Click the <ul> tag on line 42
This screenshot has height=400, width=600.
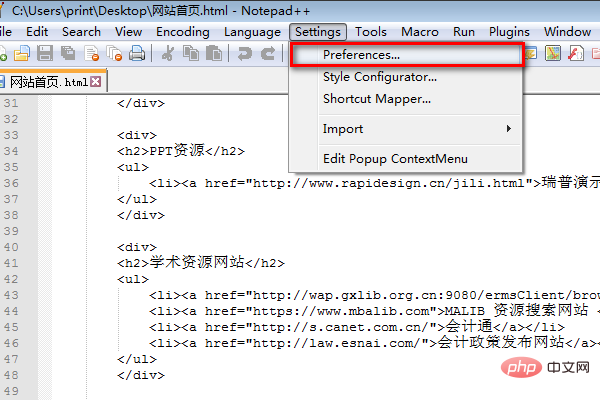pos(133,279)
